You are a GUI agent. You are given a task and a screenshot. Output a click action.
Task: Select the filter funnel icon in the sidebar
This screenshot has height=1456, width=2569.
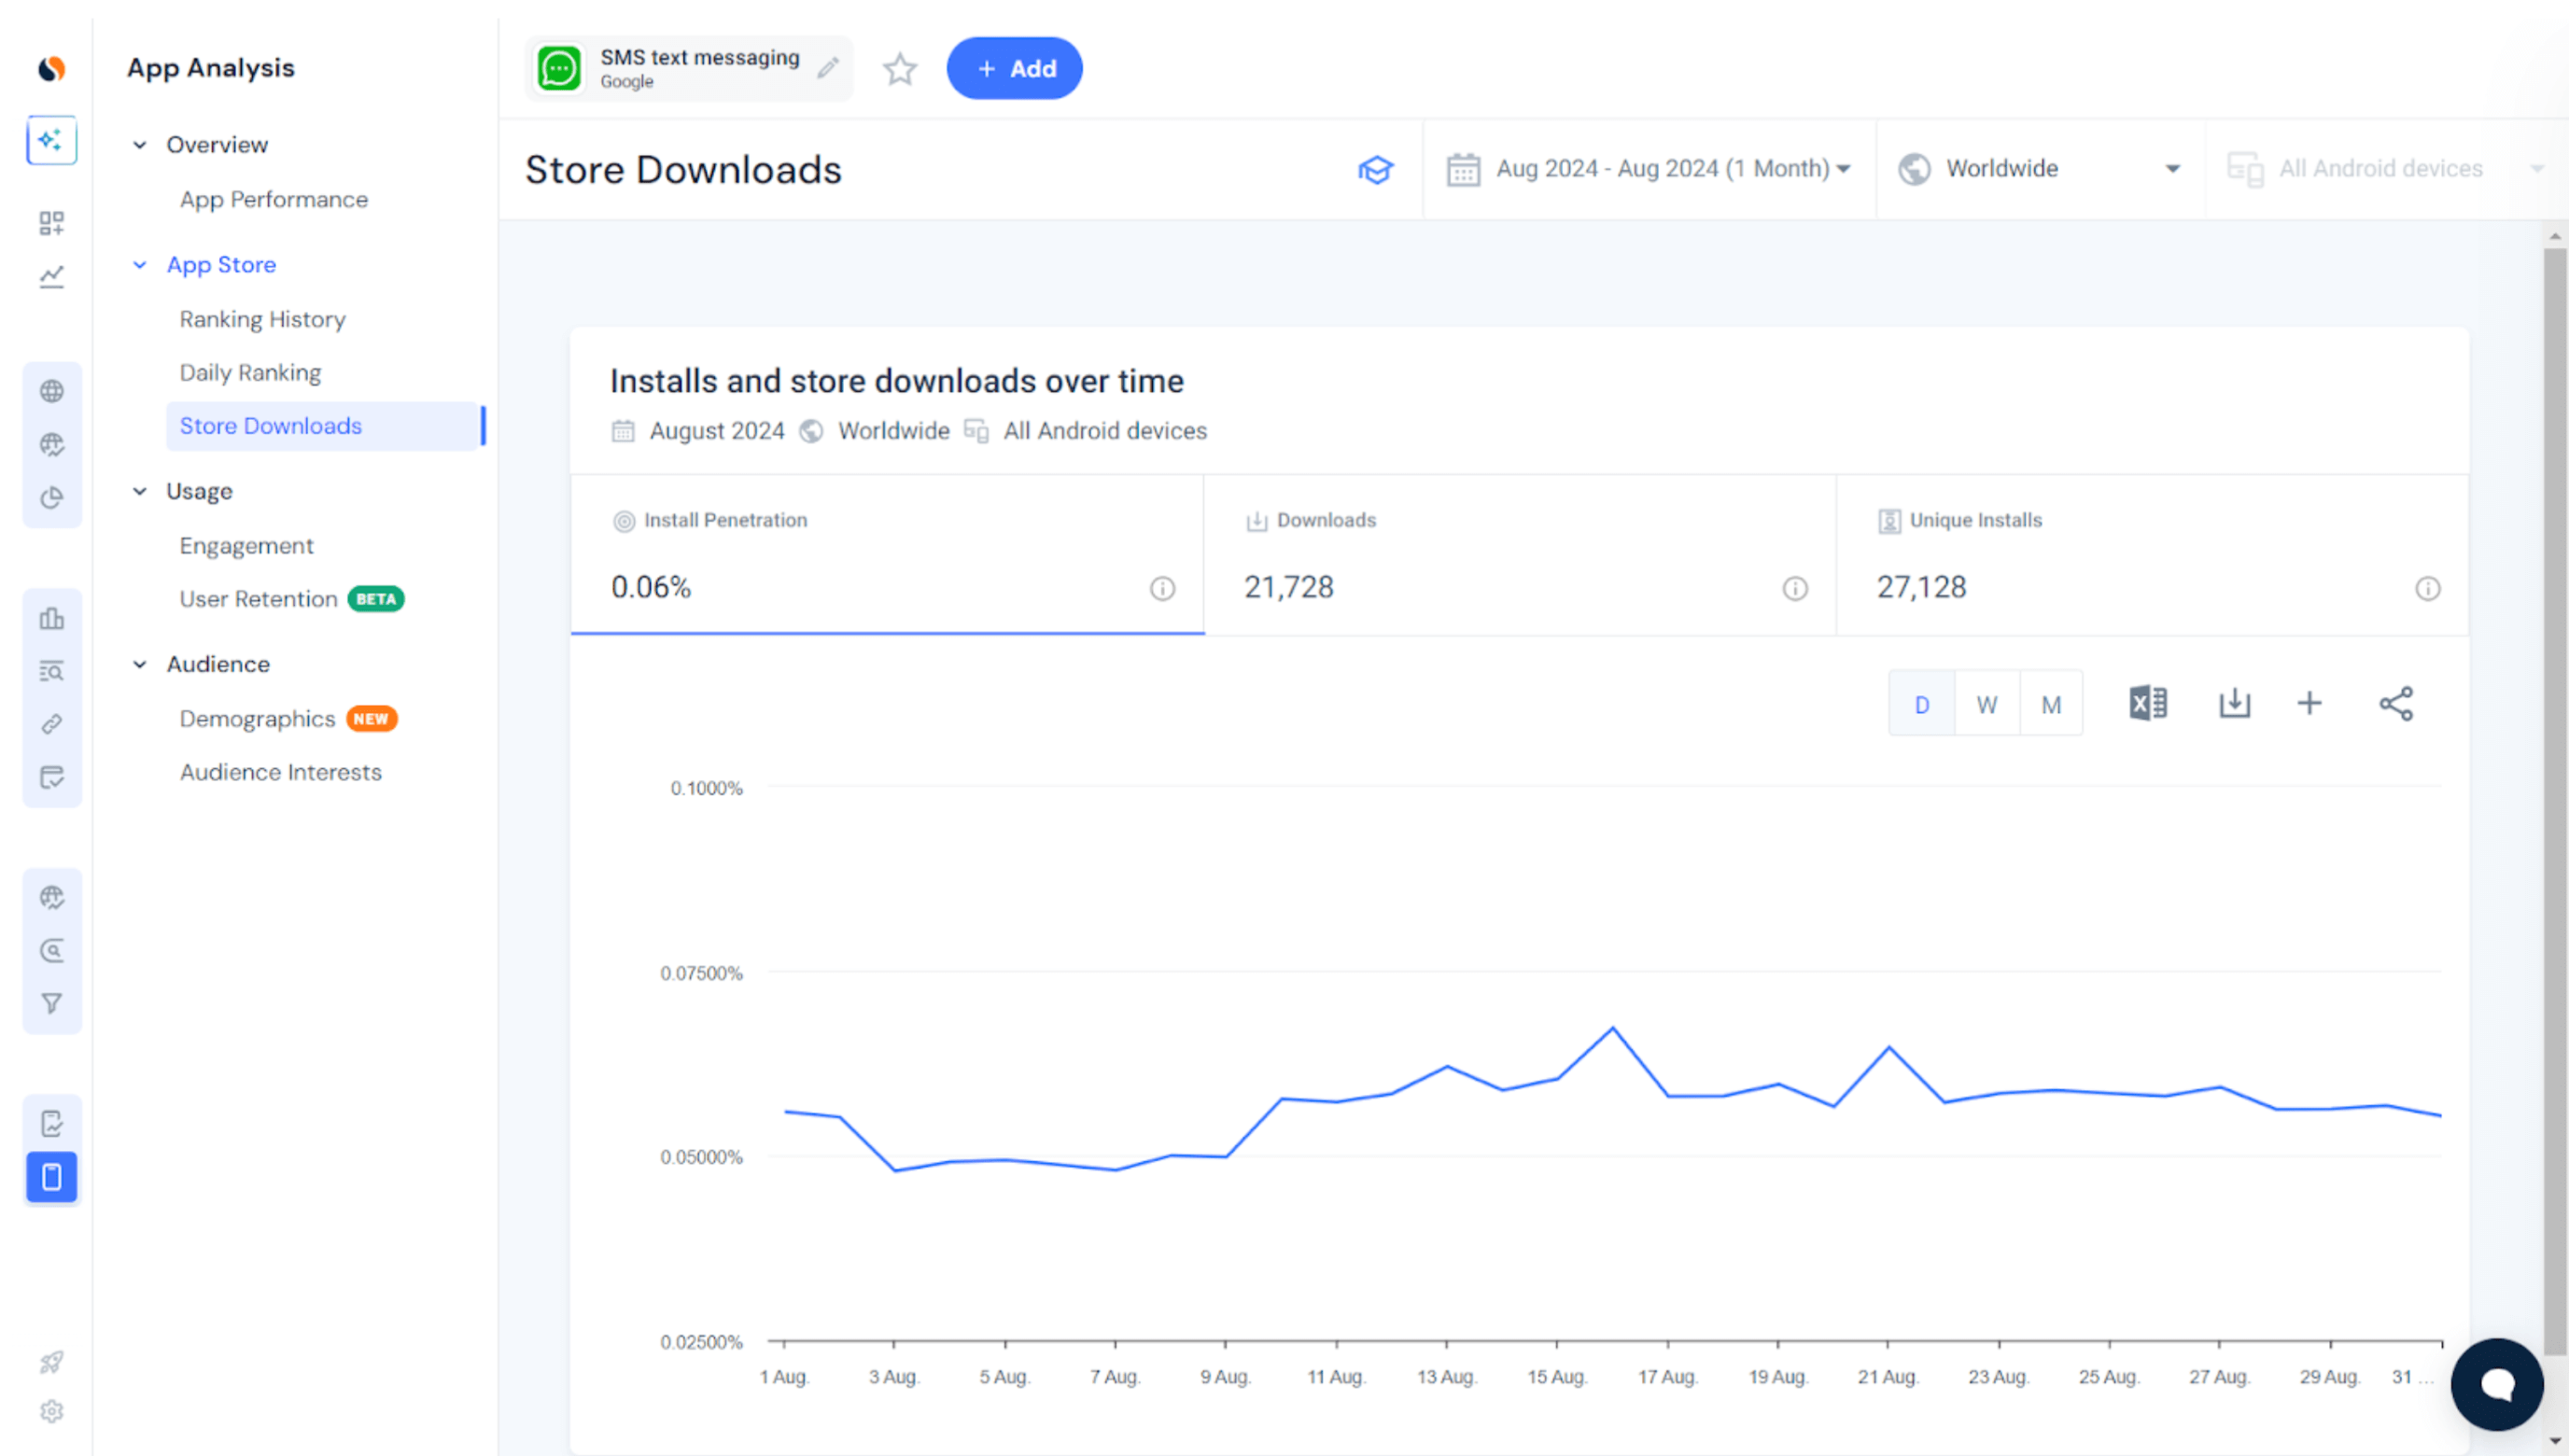[52, 1003]
